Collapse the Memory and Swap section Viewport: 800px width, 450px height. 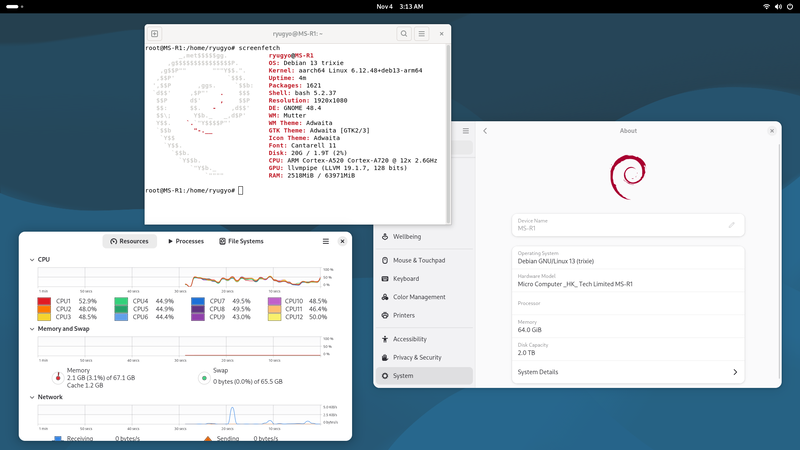coord(32,329)
